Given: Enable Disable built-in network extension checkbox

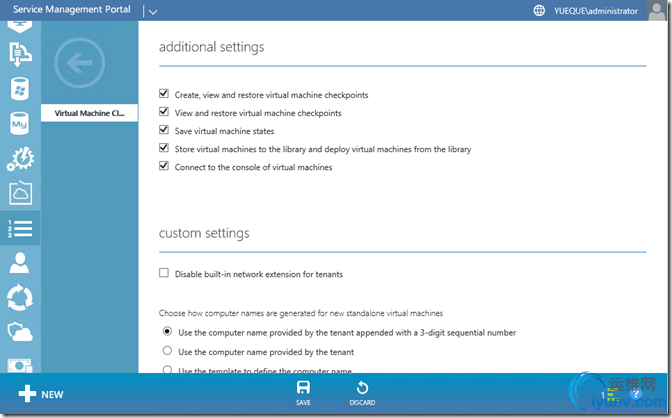Looking at the screenshot, I should pyautogui.click(x=164, y=273).
